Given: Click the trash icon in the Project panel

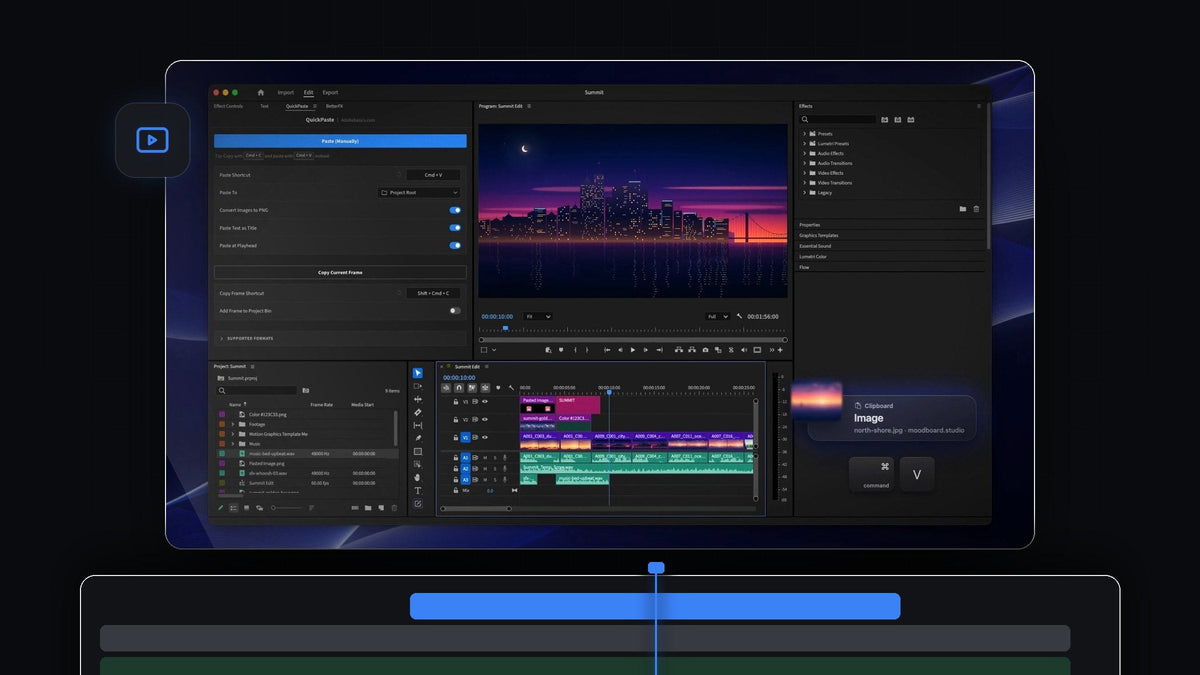Looking at the screenshot, I should (x=394, y=508).
